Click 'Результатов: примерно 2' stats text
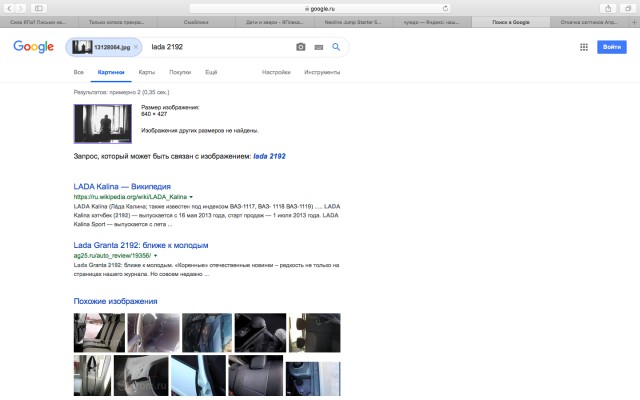The height and width of the screenshot is (400, 640). pyautogui.click(x=121, y=92)
